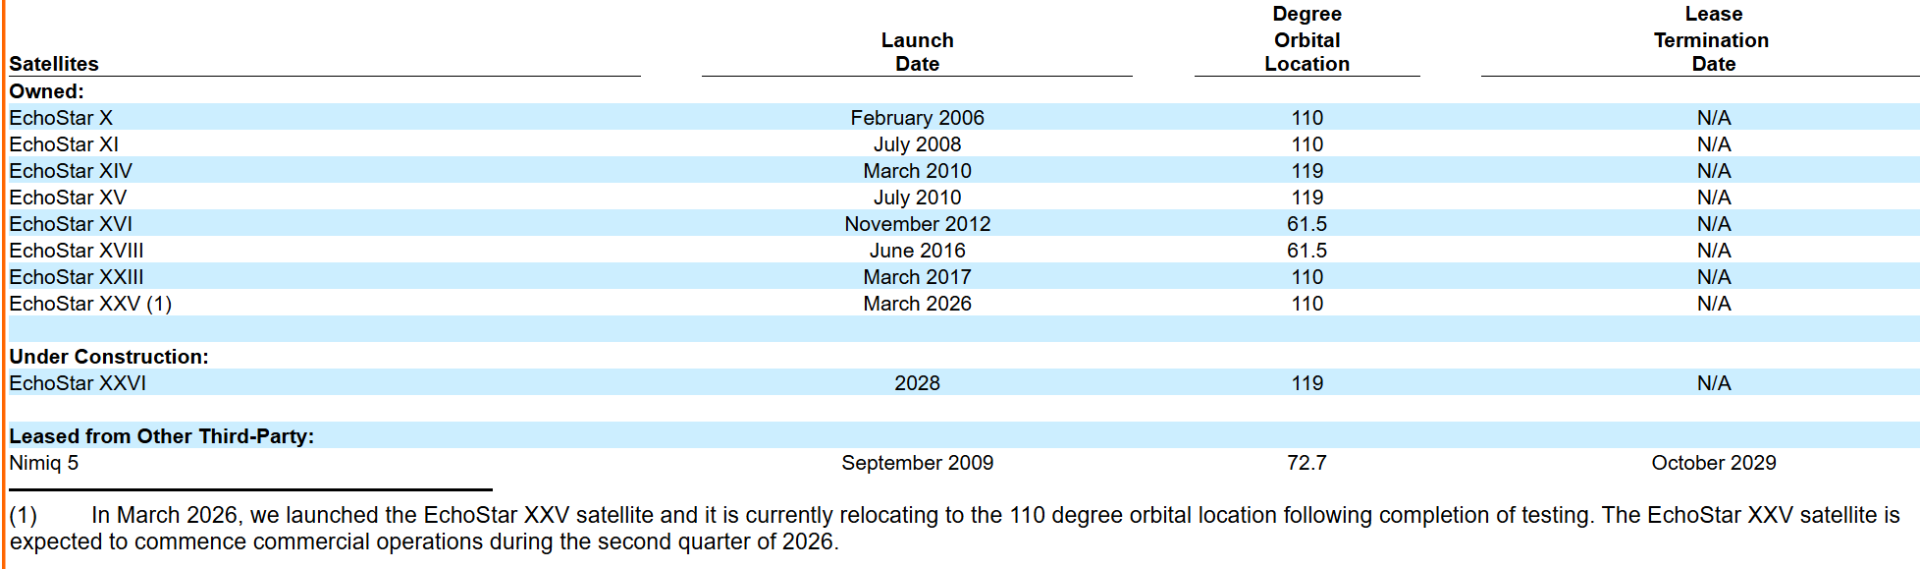This screenshot has width=1920, height=569.
Task: Select 'EchoStar XV' satellite name
Action: (x=68, y=197)
